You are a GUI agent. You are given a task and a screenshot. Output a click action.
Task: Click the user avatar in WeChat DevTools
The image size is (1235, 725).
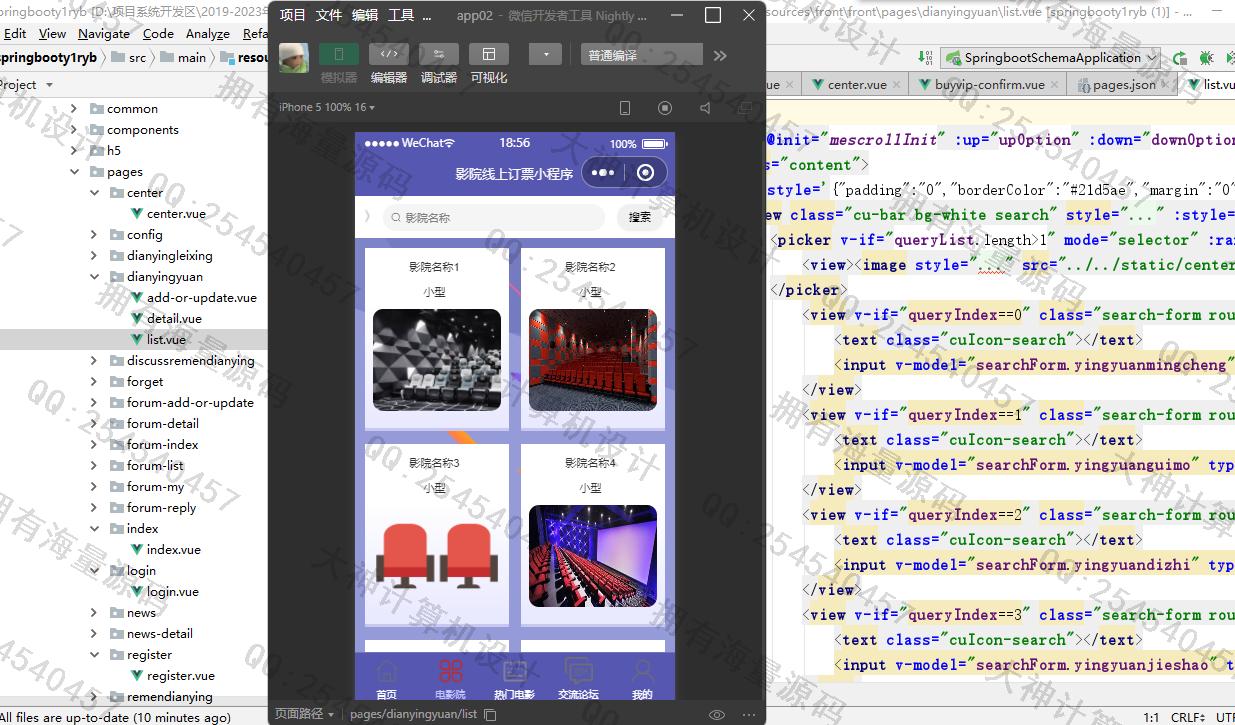point(293,58)
